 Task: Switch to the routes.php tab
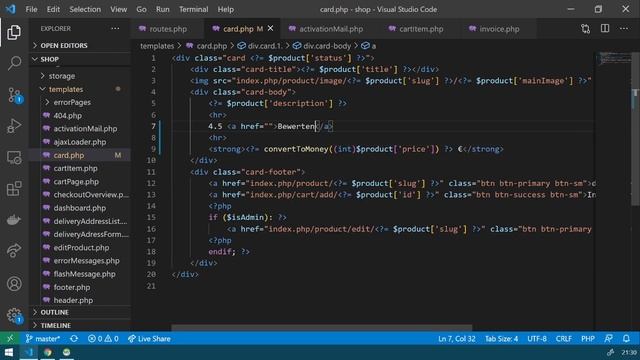tap(168, 29)
